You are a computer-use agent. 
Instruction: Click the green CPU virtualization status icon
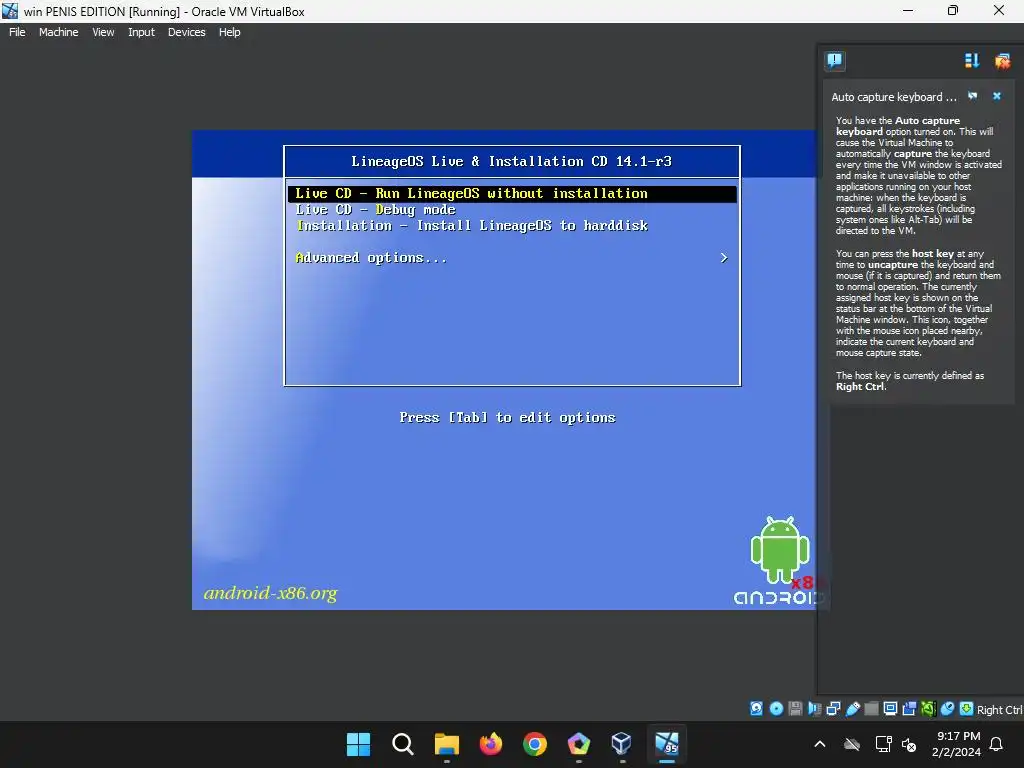tap(928, 709)
